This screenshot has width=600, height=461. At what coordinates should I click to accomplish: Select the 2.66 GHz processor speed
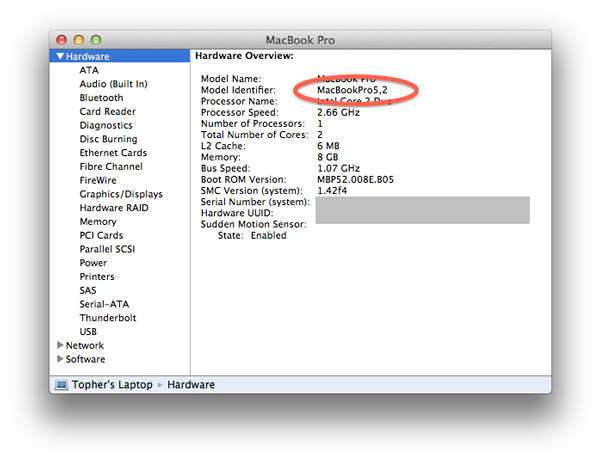[x=339, y=112]
